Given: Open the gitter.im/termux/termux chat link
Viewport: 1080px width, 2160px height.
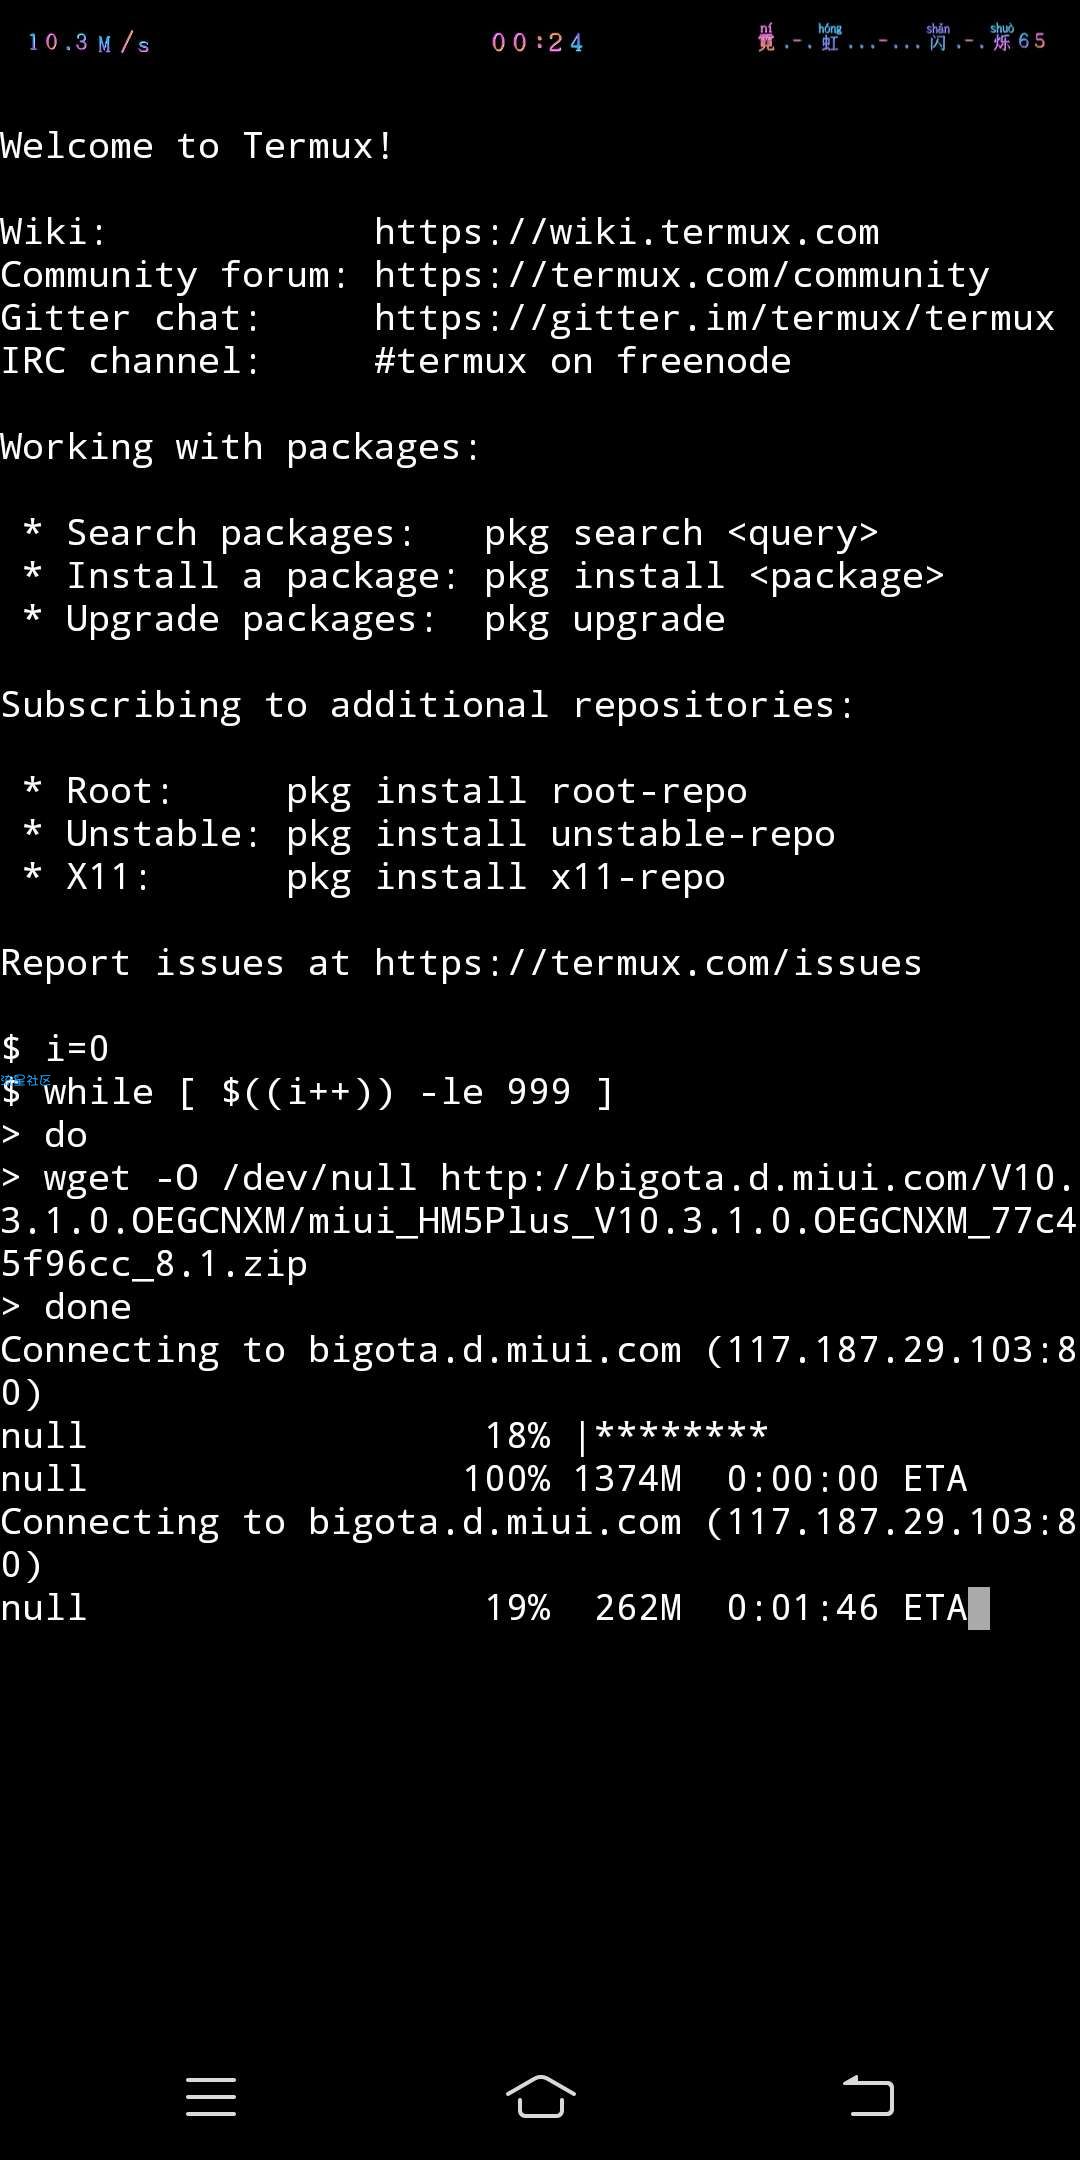Looking at the screenshot, I should click(x=715, y=318).
